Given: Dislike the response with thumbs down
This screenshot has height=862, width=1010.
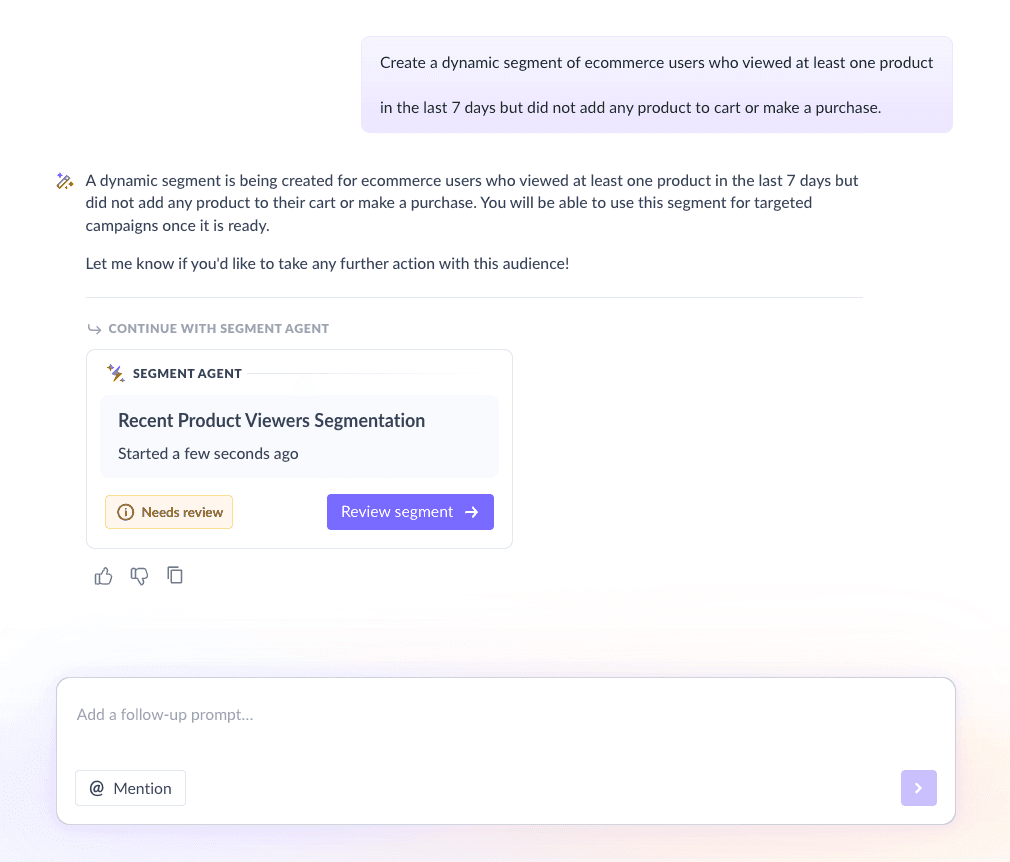Looking at the screenshot, I should click(x=139, y=576).
